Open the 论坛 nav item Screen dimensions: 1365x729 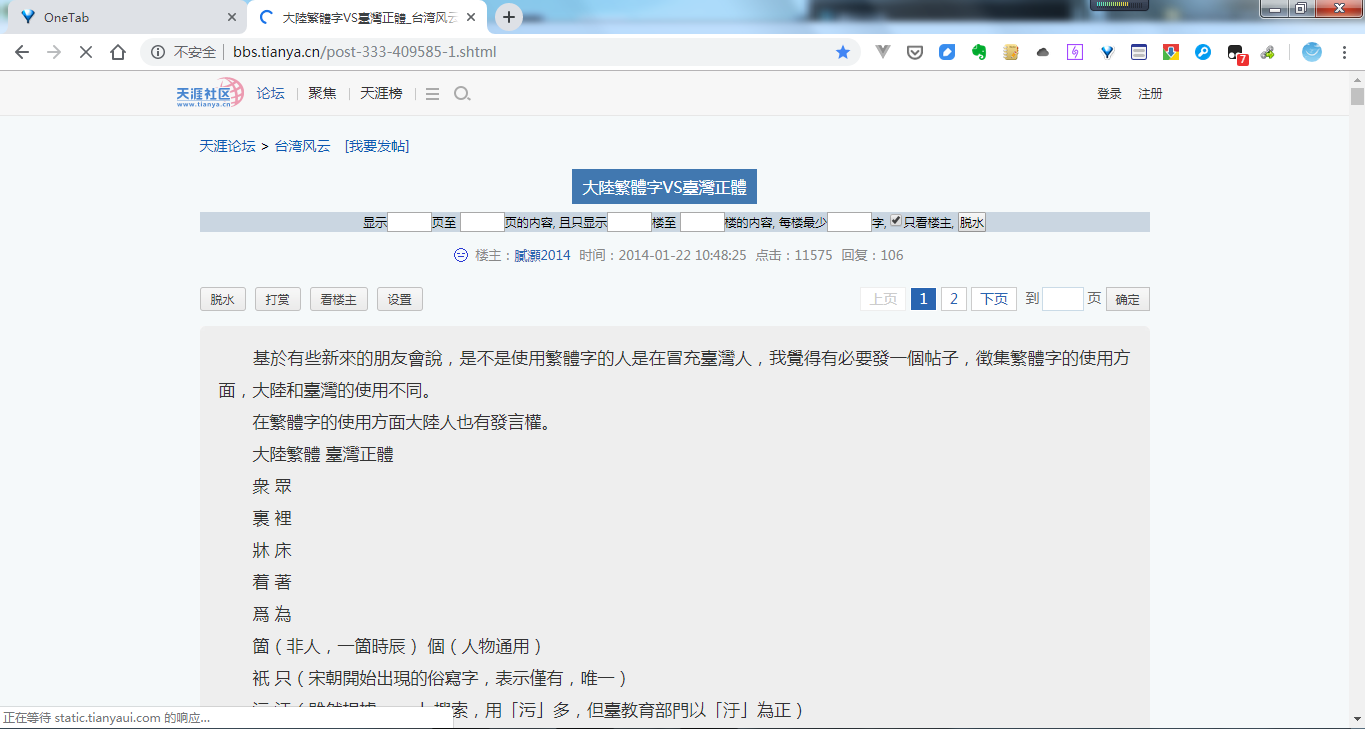pyautogui.click(x=271, y=93)
